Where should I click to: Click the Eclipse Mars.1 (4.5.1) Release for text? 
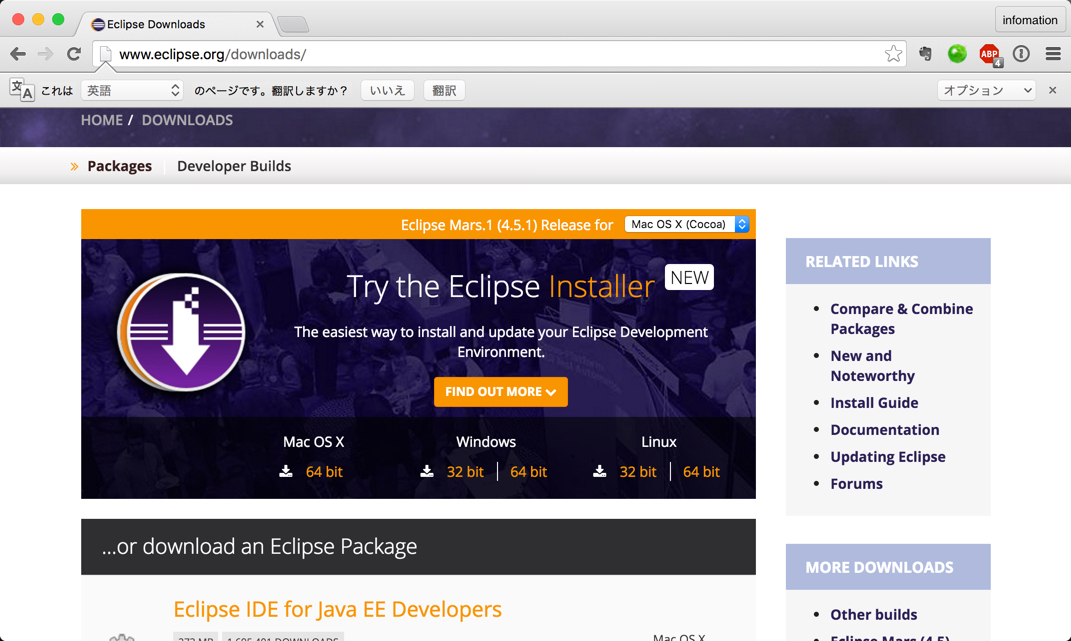click(507, 225)
